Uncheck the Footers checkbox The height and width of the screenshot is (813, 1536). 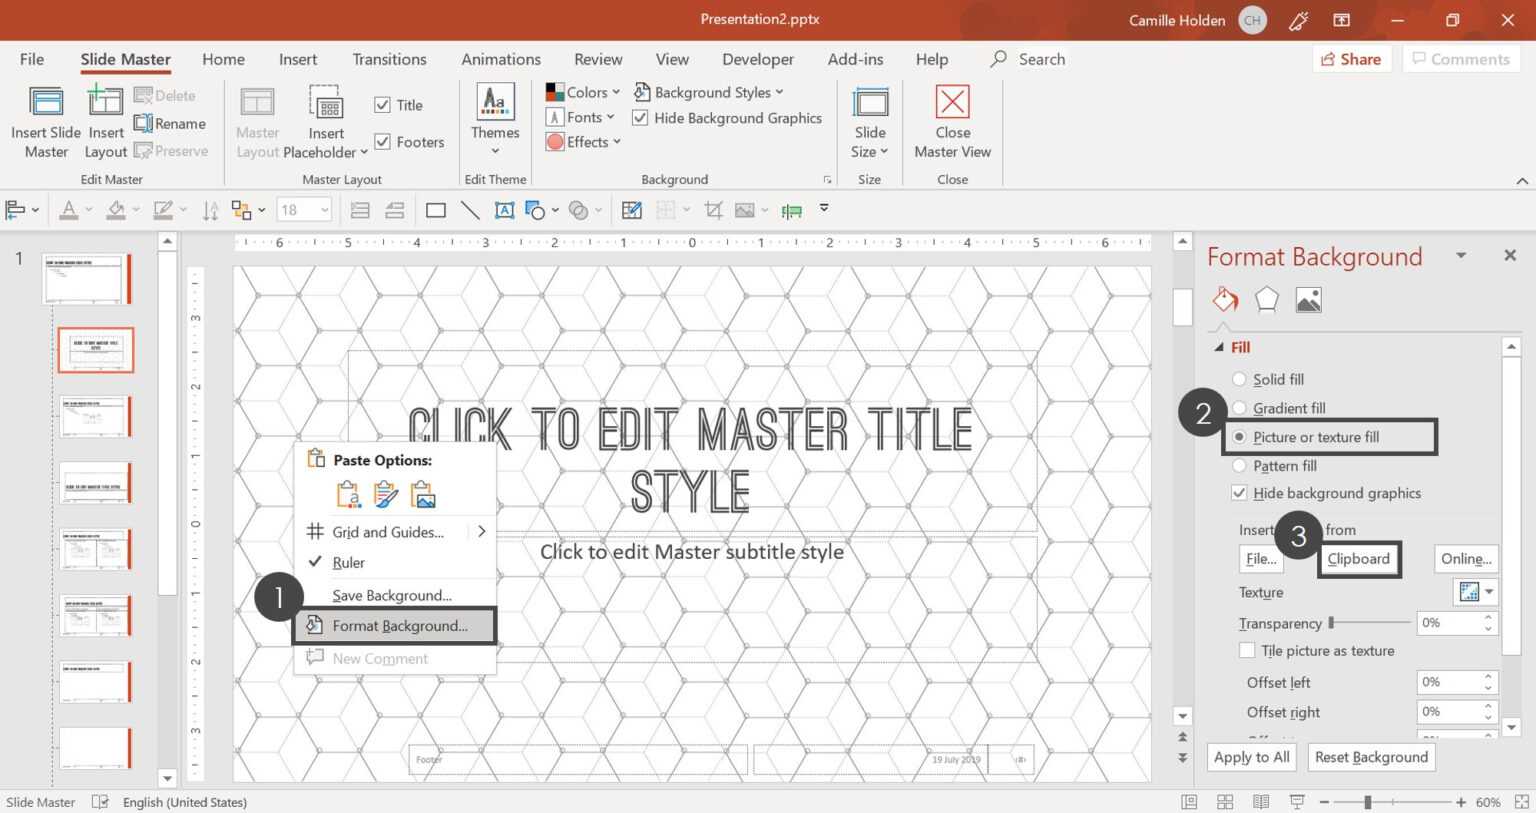383,141
